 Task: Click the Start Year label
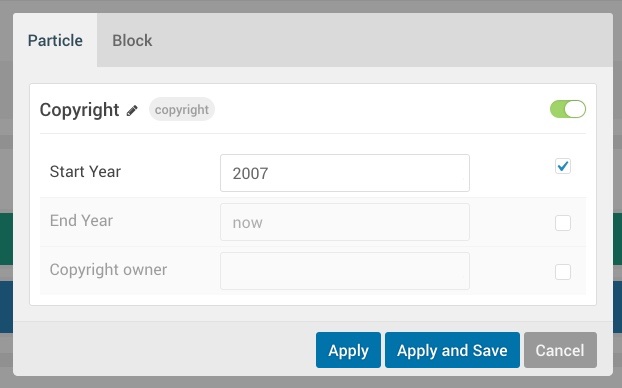[x=85, y=171]
